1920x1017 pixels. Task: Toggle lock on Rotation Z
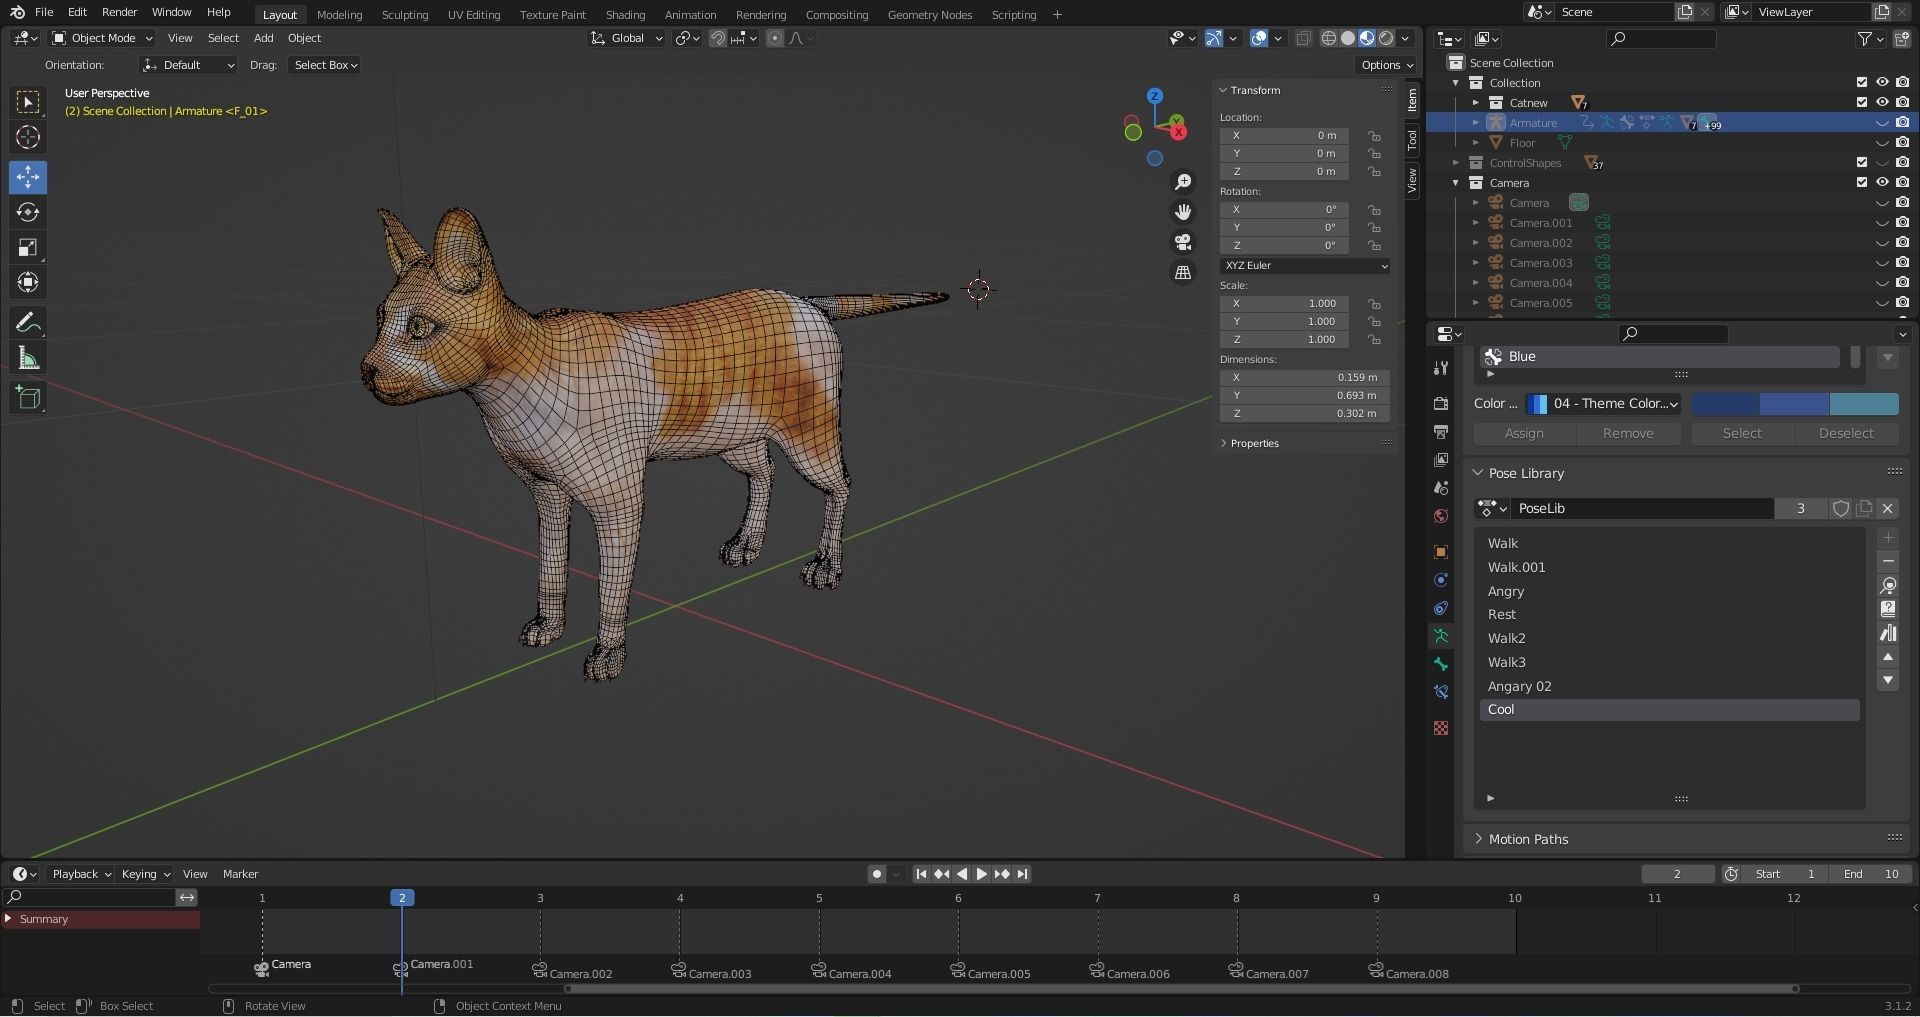1375,246
